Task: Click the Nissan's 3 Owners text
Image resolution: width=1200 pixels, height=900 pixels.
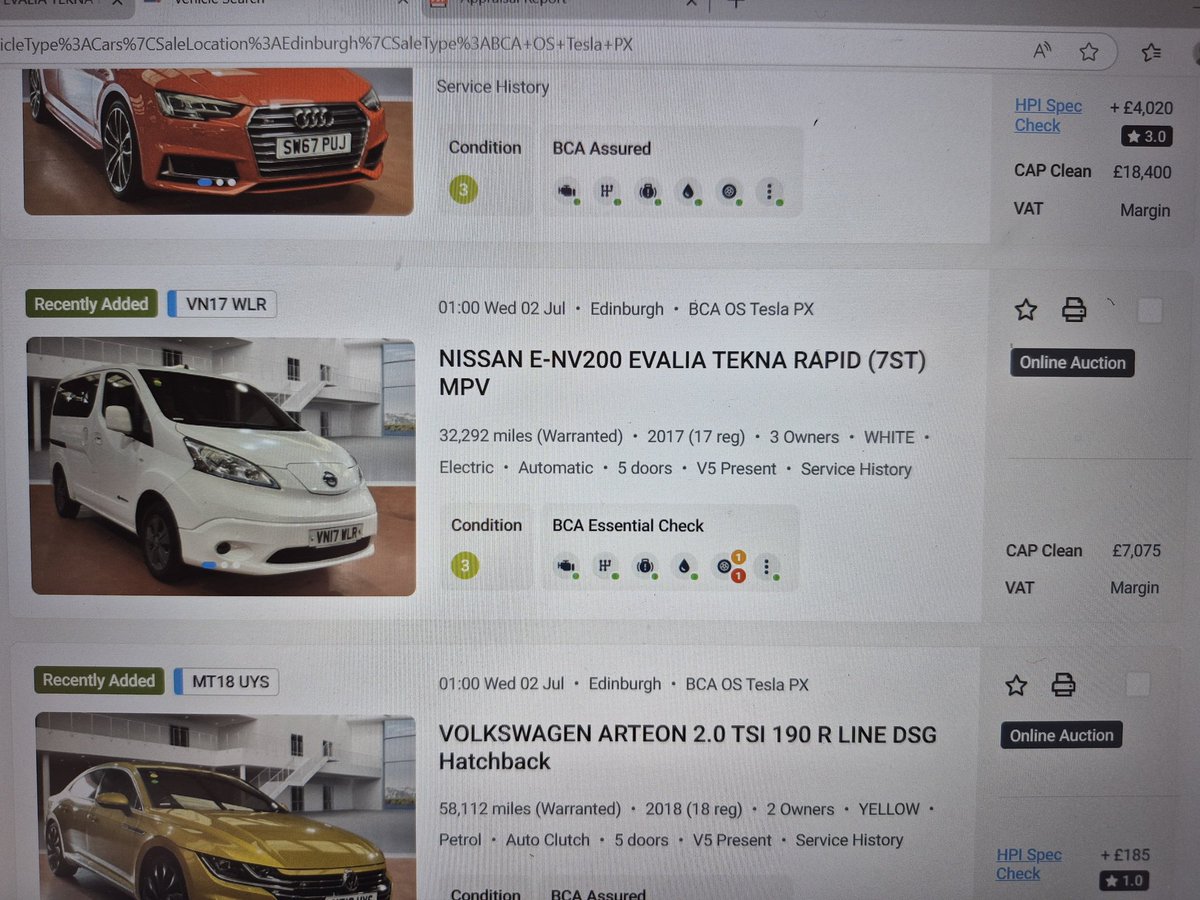Action: tap(802, 437)
